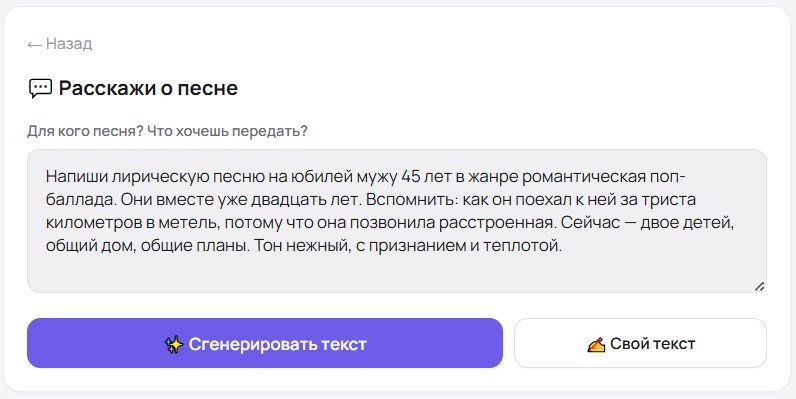Image resolution: width=796 pixels, height=399 pixels.
Task: Click the left arrow beside Назад
Action: [34, 45]
